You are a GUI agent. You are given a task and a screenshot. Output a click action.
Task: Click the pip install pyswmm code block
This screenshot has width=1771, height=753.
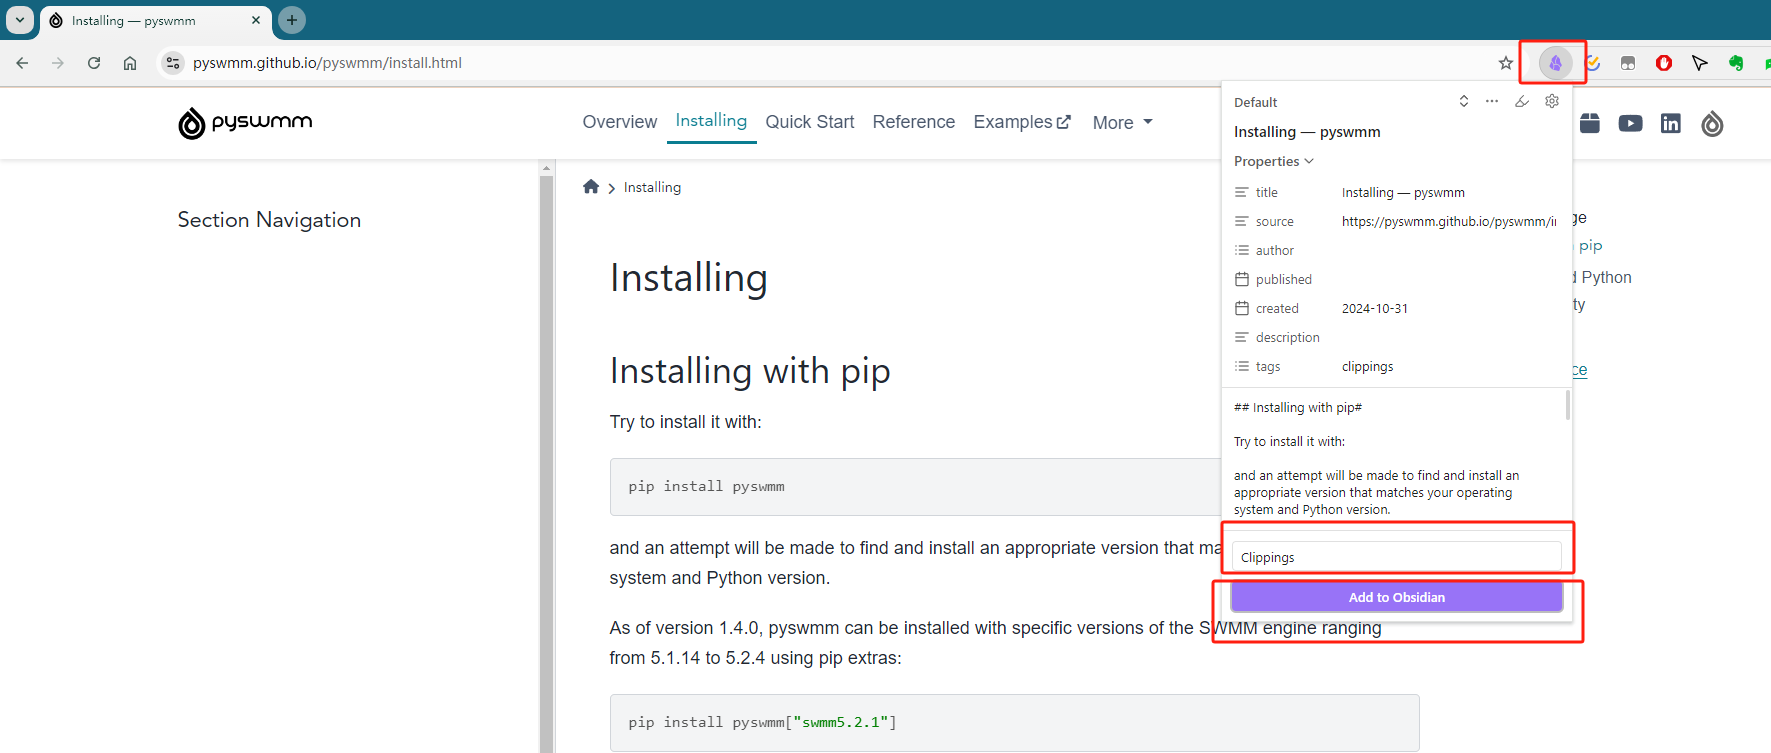pos(915,487)
